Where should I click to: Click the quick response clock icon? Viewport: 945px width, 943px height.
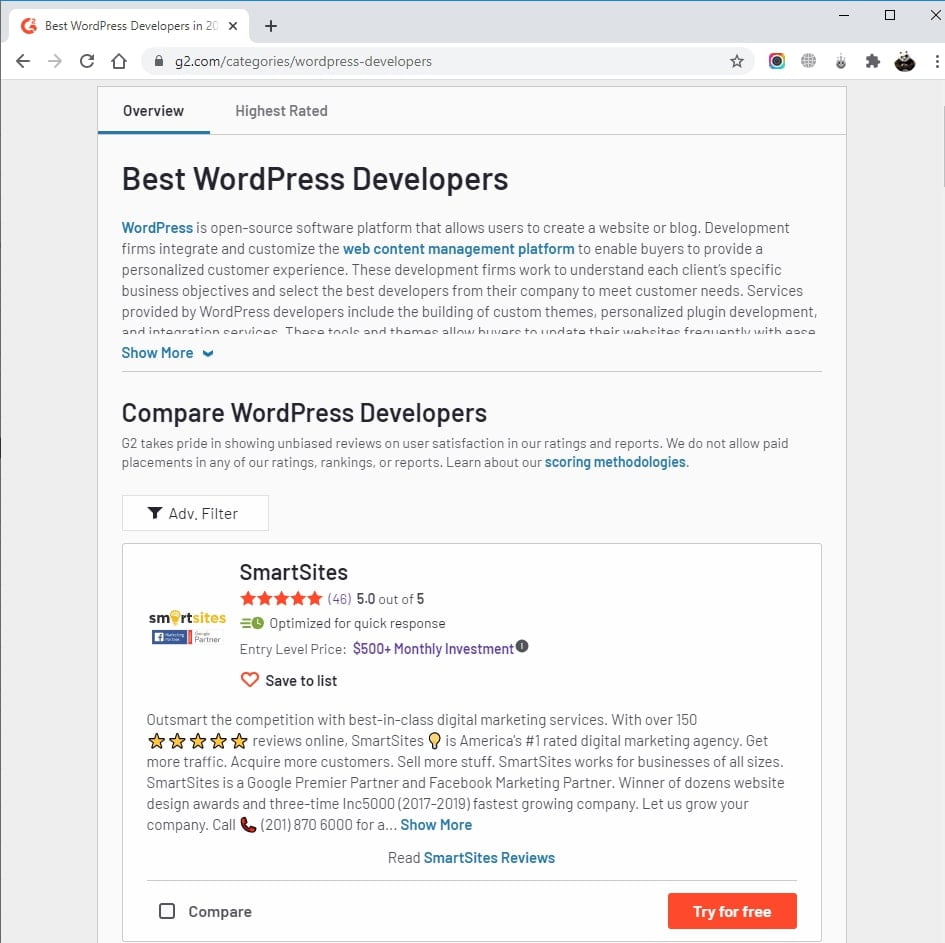click(252, 623)
